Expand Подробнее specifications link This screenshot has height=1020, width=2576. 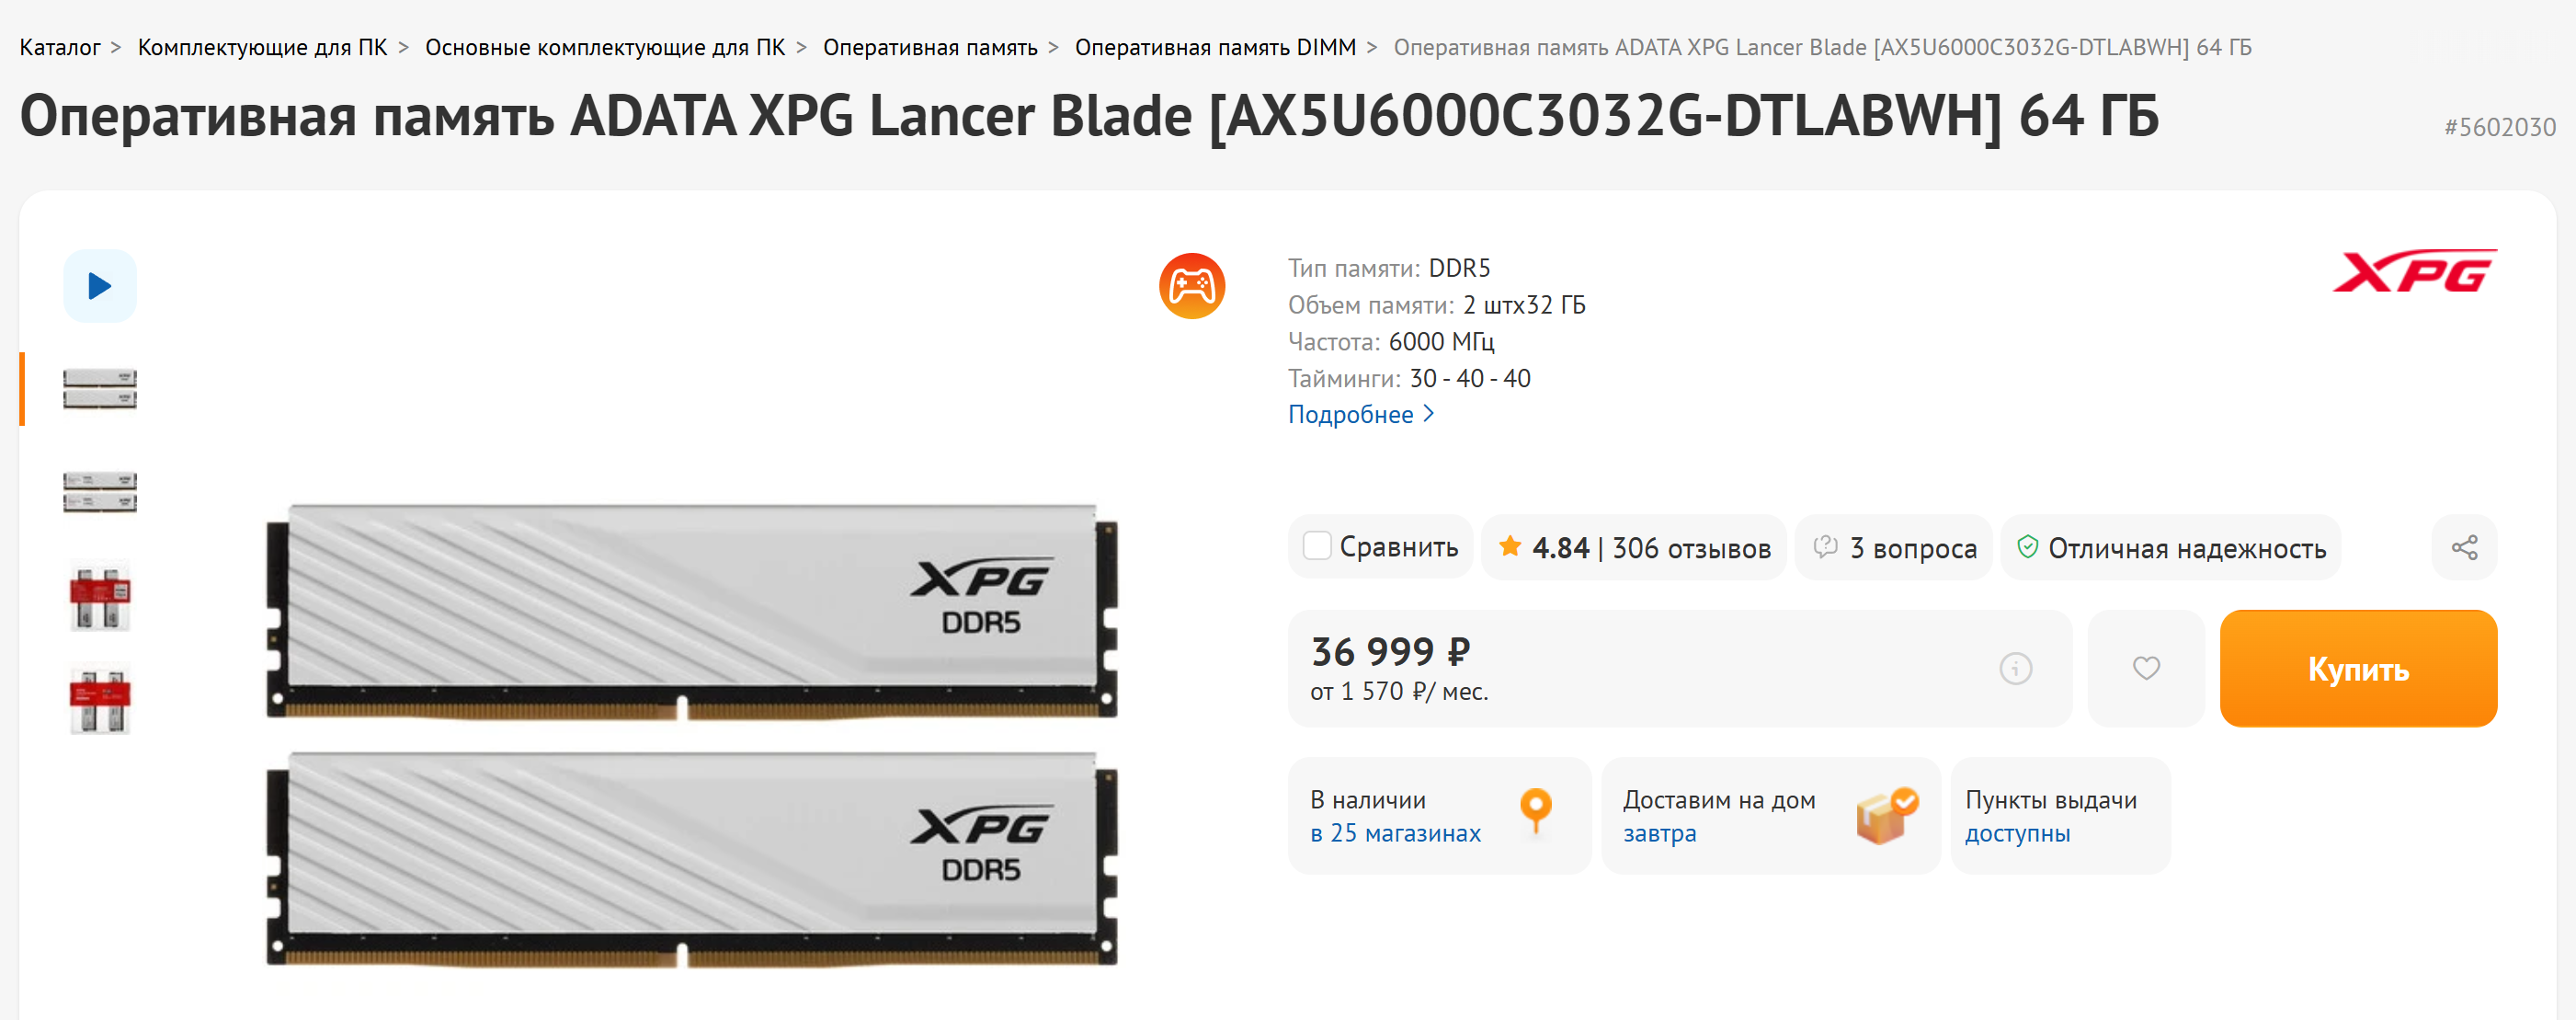[x=1361, y=414]
